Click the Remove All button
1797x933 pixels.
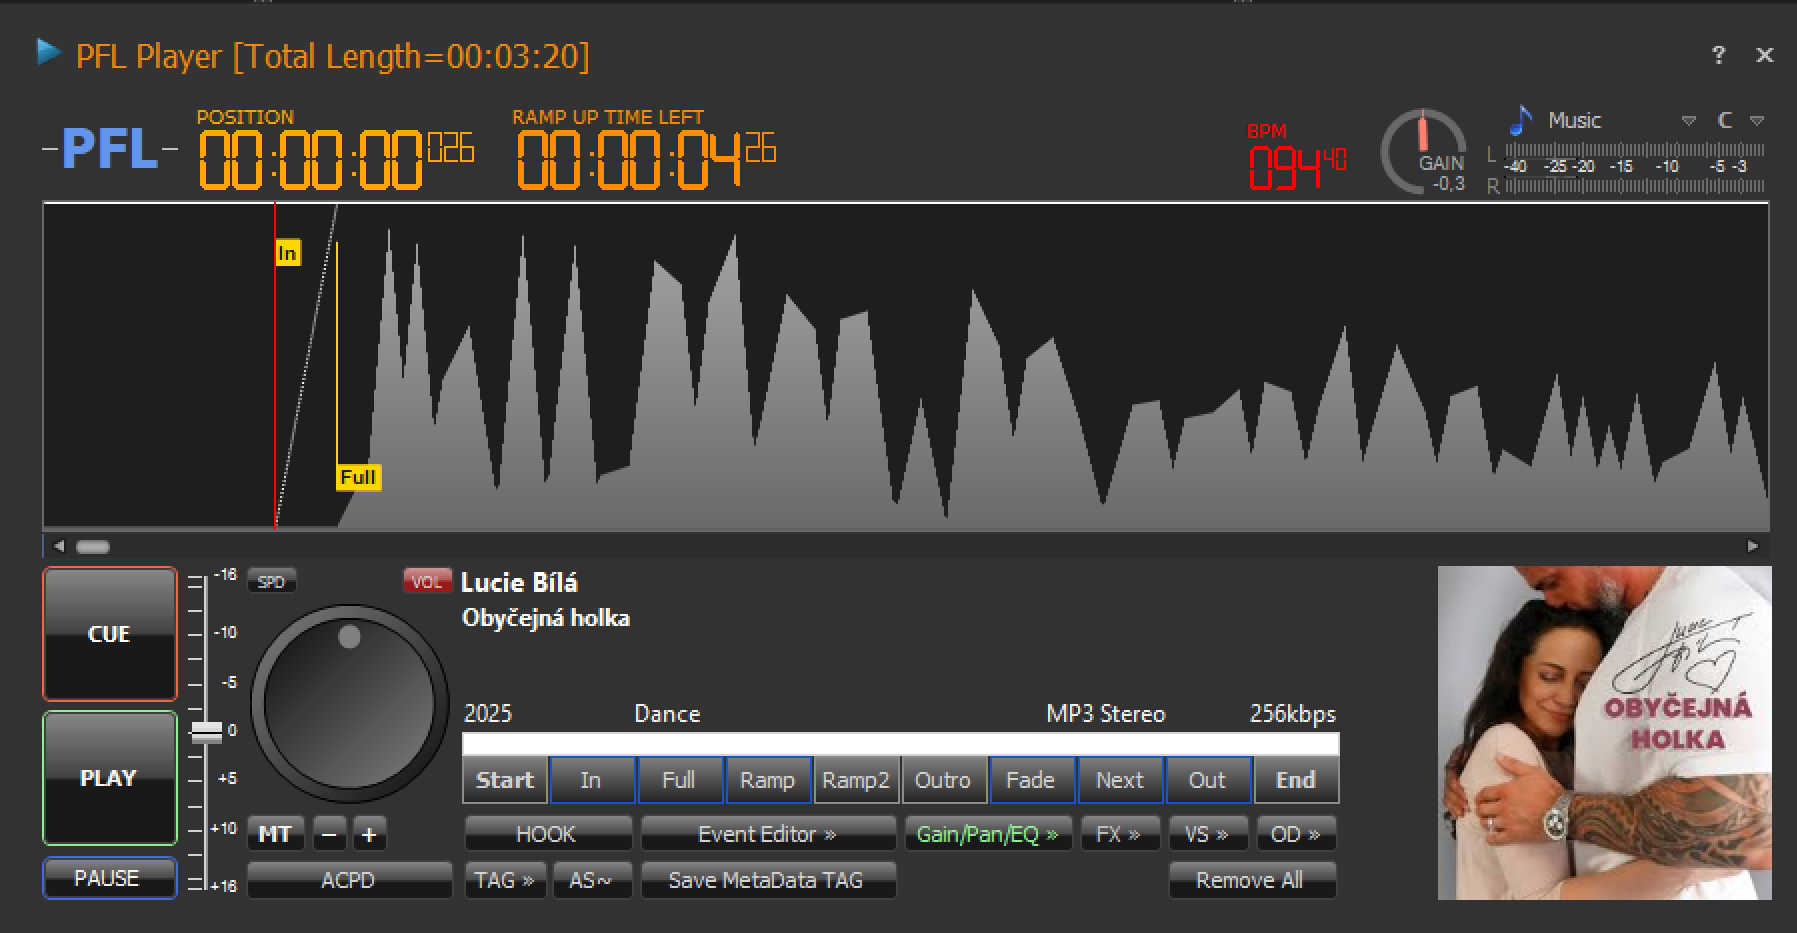point(1250,880)
